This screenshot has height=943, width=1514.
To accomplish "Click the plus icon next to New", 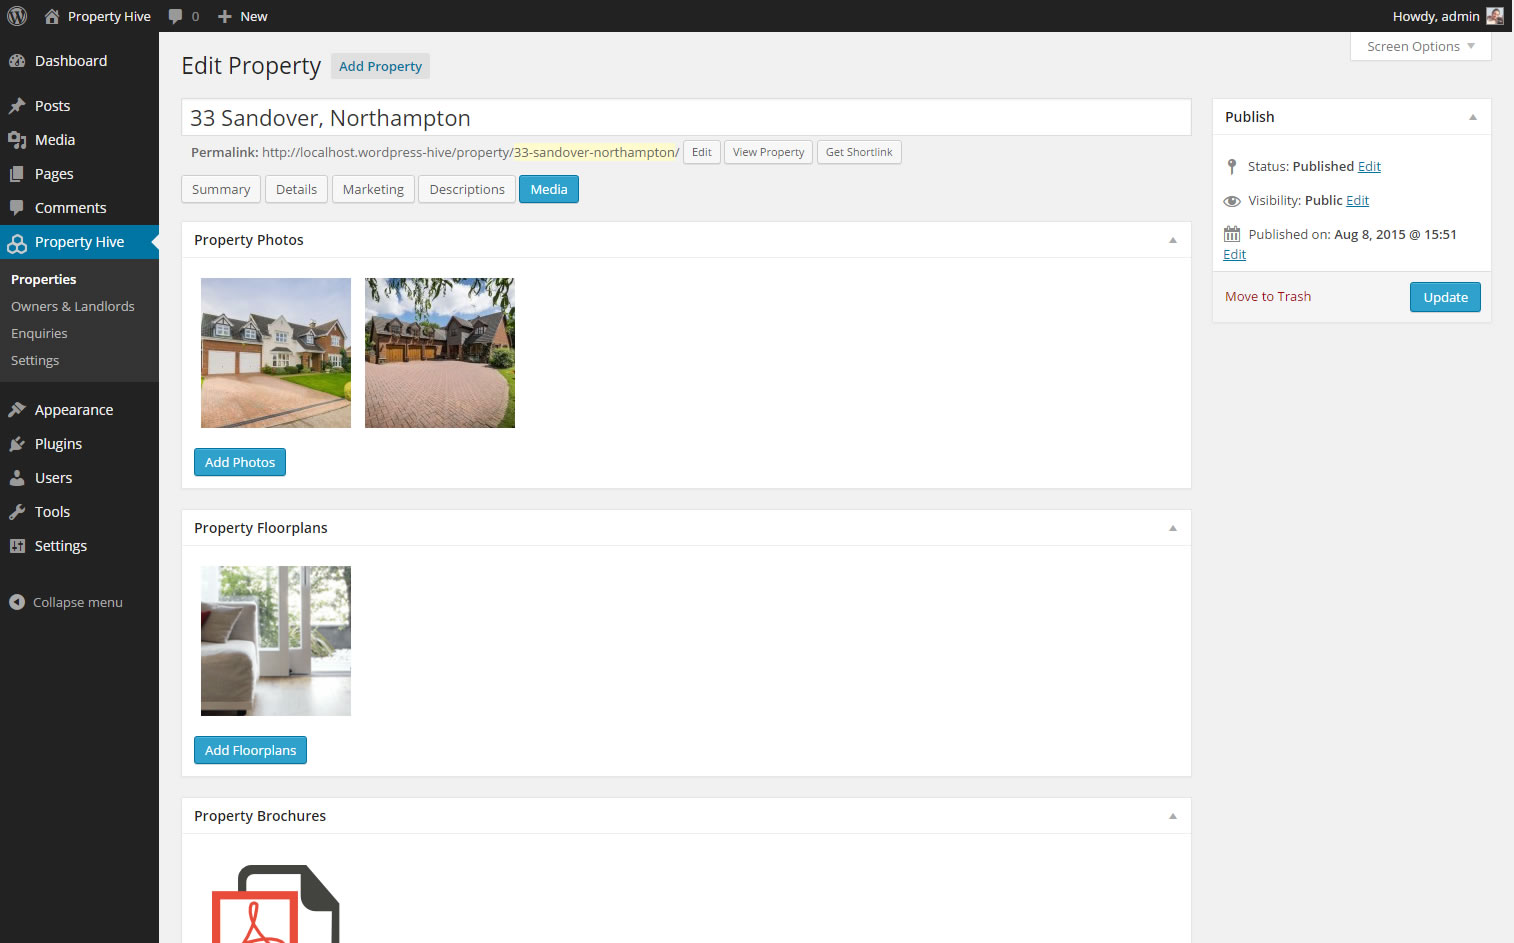I will [x=225, y=16].
